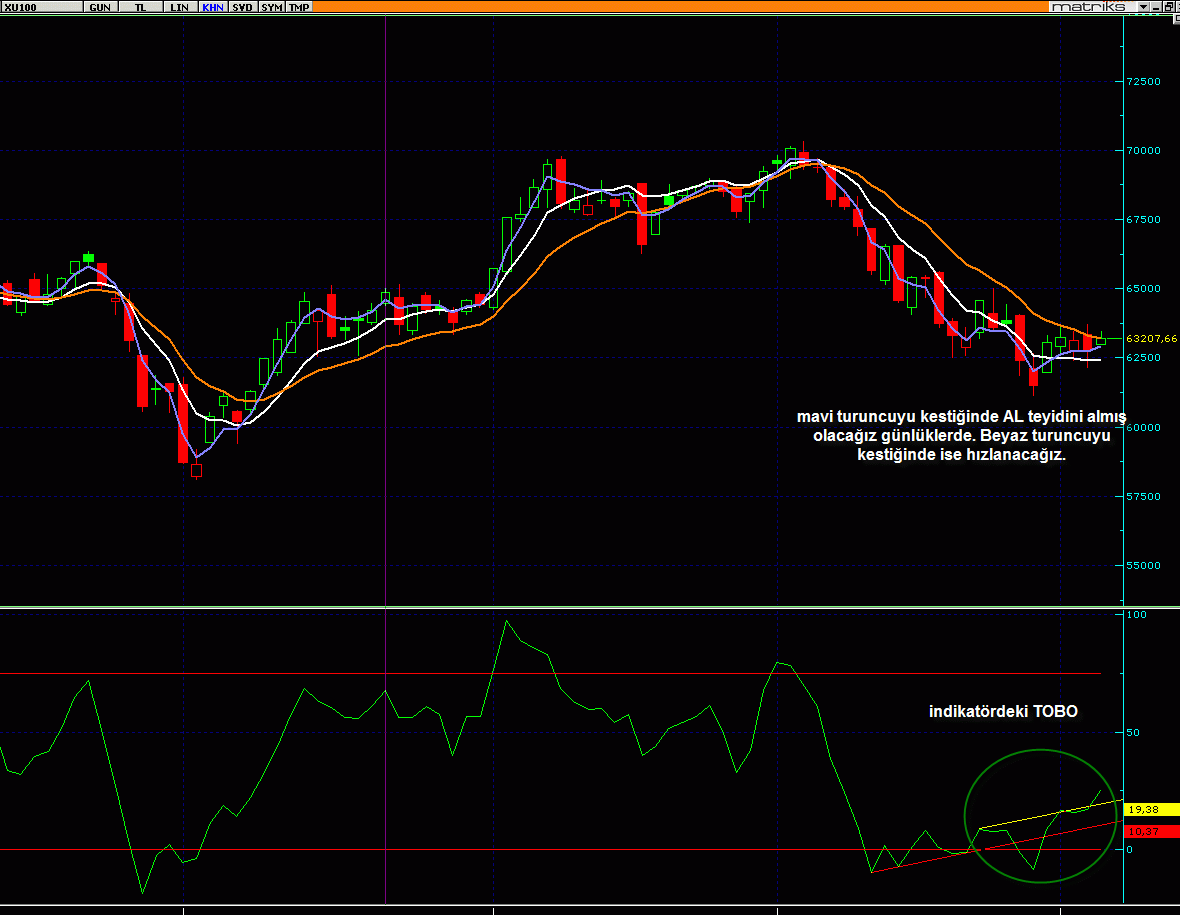The image size is (1180, 915).
Task: Click the 'mavi turuncuyu kestiğinde' text note
Action: 961,436
